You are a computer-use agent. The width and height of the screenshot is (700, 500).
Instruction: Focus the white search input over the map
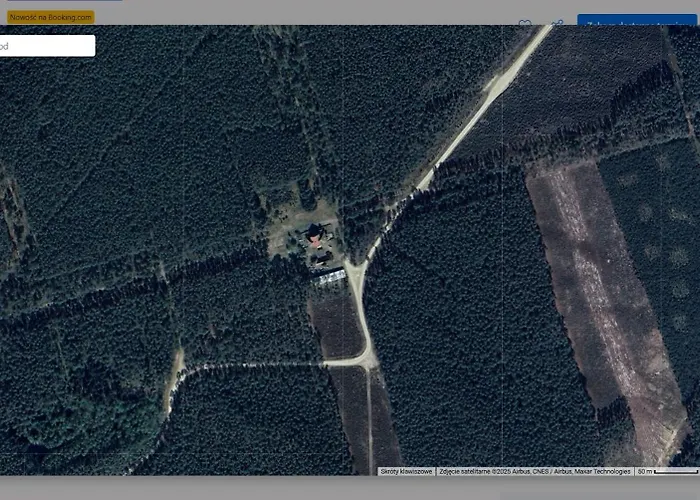(x=47, y=46)
